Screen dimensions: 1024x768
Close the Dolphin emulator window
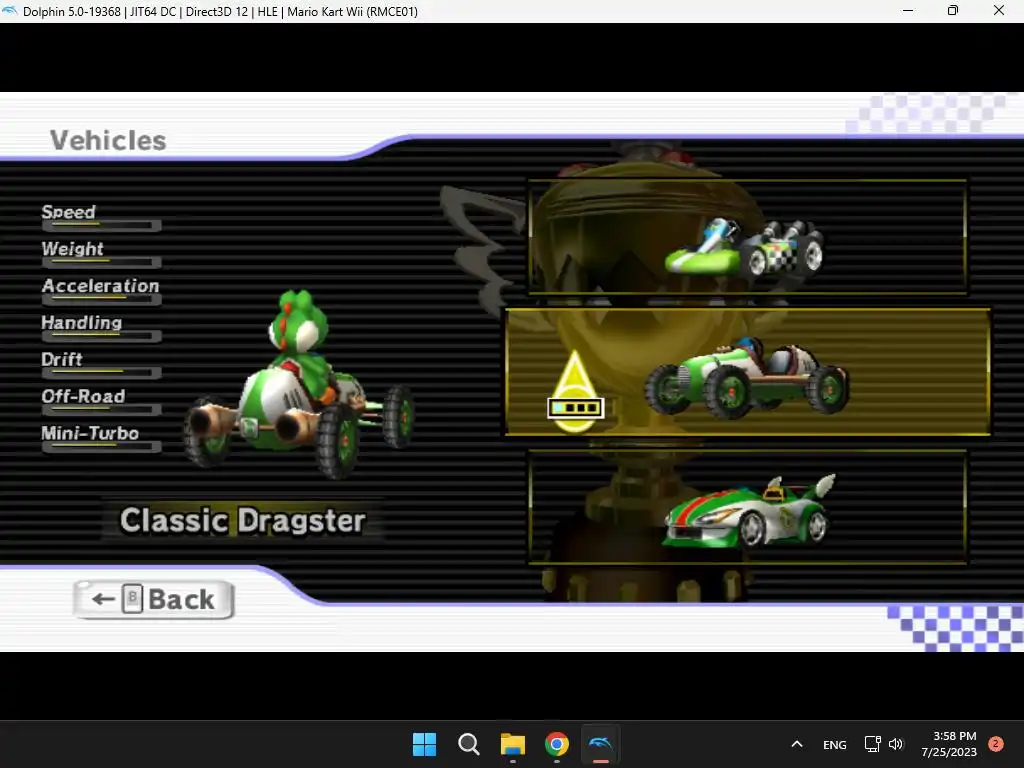click(999, 10)
